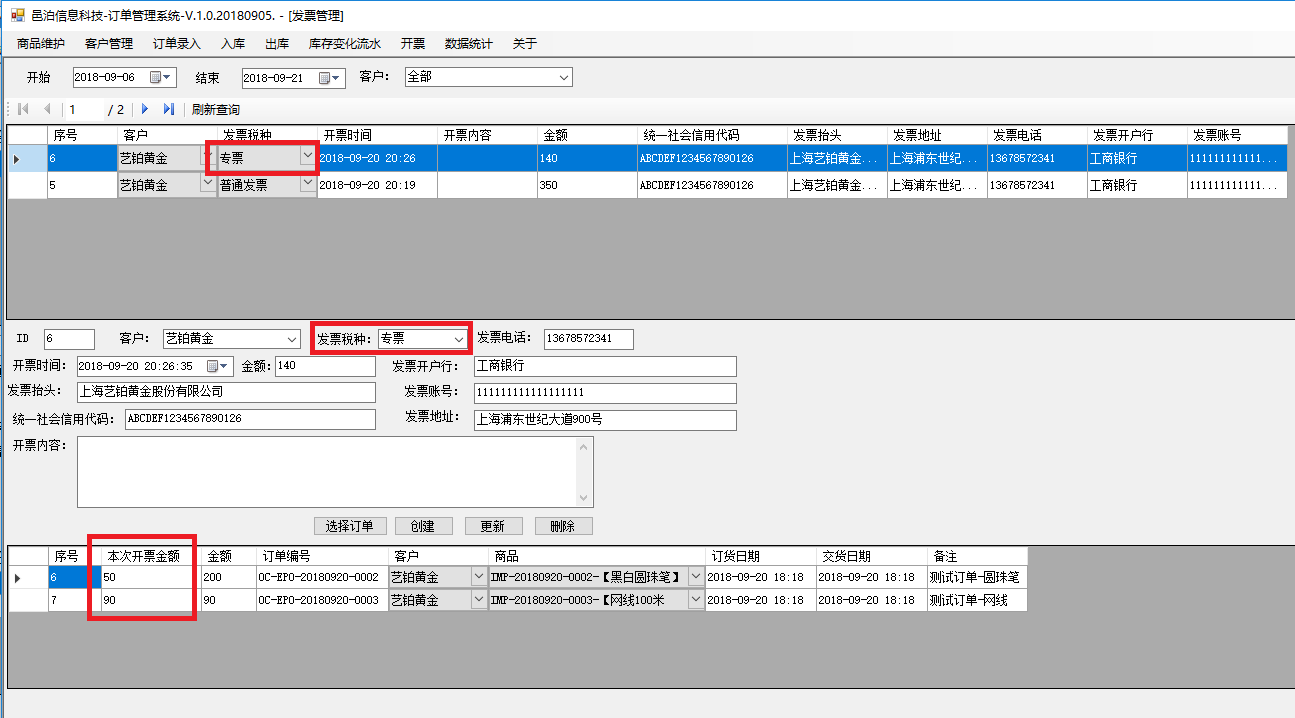Image resolution: width=1295 pixels, height=718 pixels.
Task: Select invoice row 5 via row header
Action: click(27, 185)
